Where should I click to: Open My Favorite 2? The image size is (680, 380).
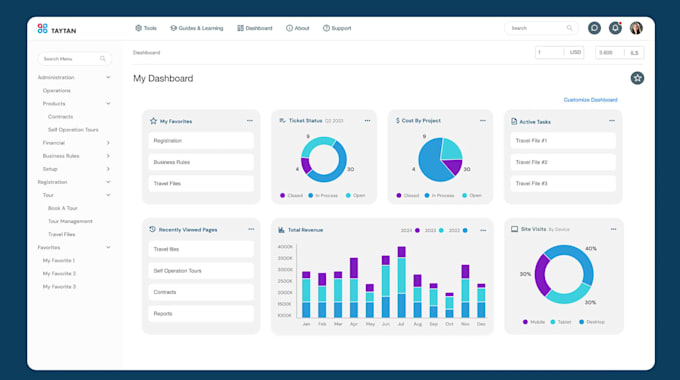click(x=59, y=274)
